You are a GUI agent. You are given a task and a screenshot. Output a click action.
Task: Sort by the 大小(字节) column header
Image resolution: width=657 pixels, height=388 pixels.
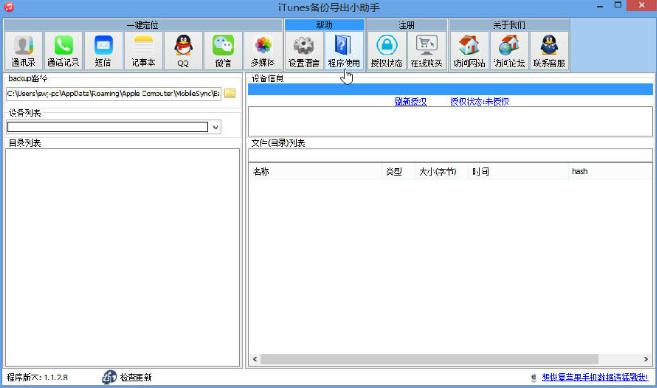tap(441, 171)
